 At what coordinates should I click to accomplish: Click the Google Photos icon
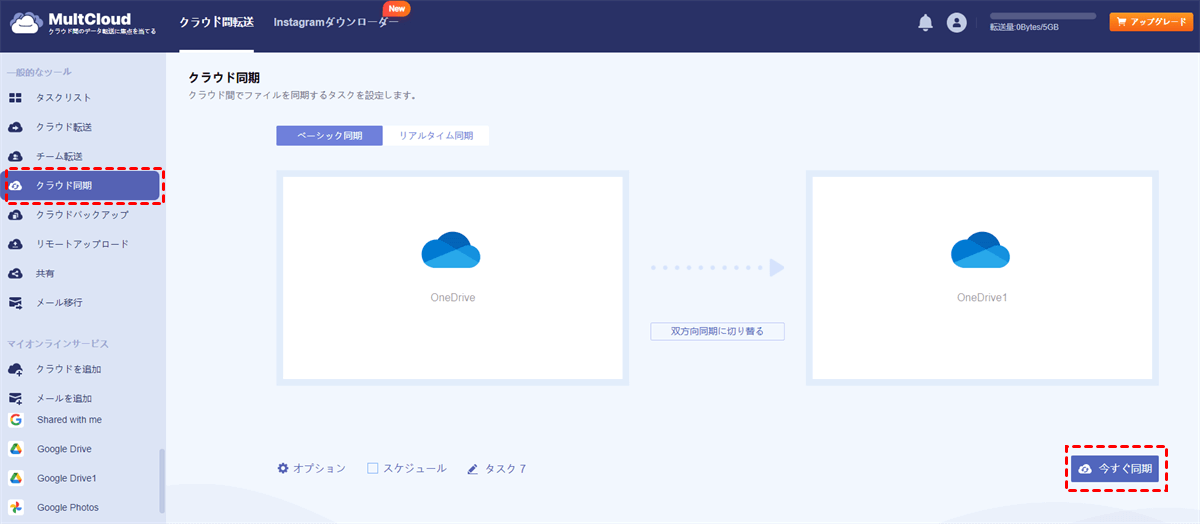[15, 507]
